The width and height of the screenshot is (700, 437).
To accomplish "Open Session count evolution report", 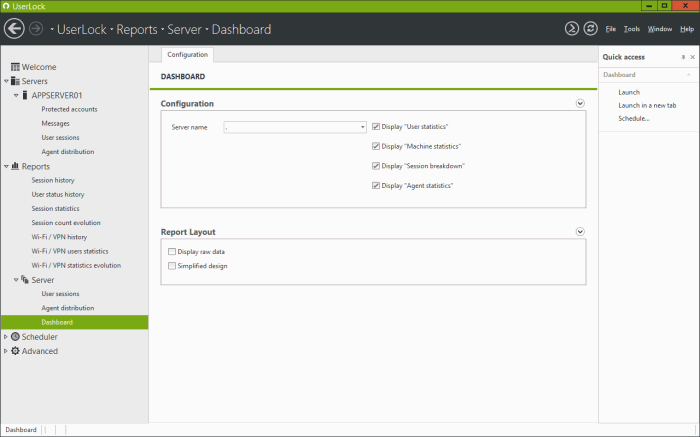I will tap(66, 223).
